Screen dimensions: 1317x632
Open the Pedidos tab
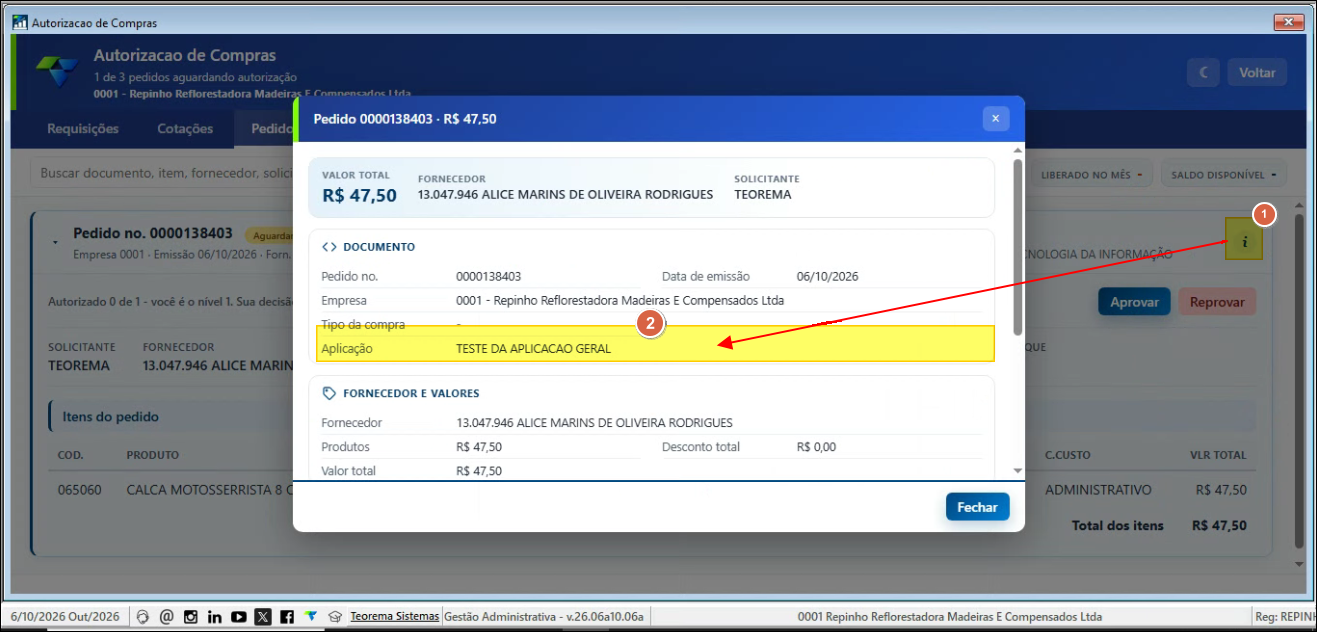pyautogui.click(x=265, y=129)
